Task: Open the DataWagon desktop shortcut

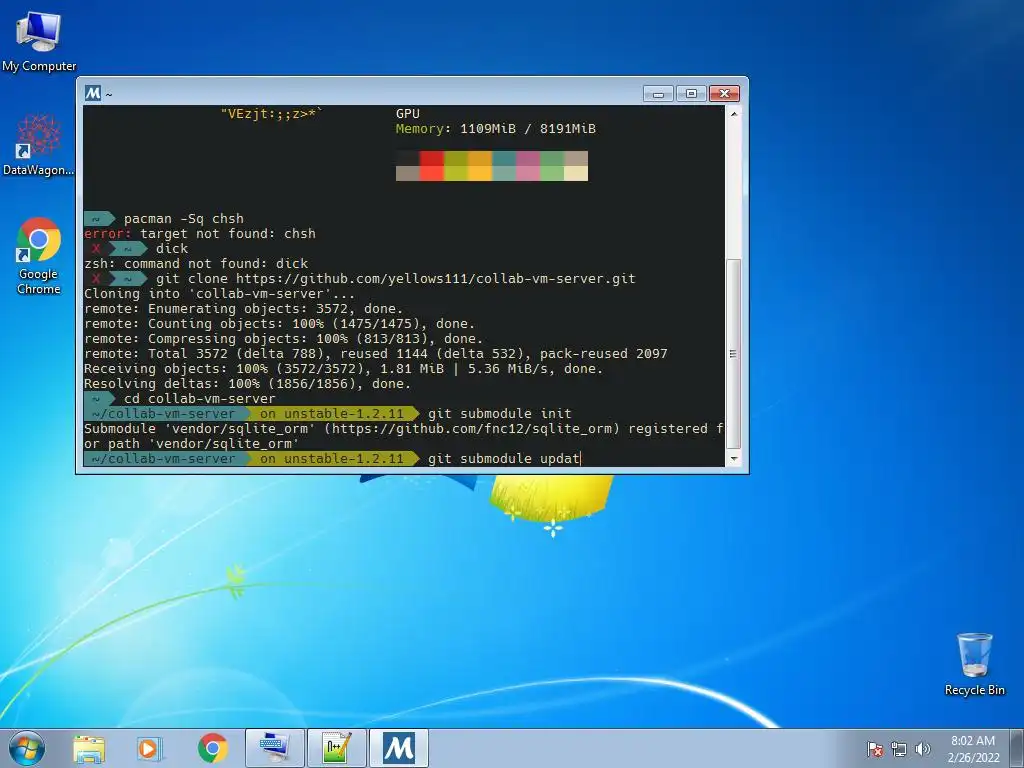Action: [x=39, y=145]
